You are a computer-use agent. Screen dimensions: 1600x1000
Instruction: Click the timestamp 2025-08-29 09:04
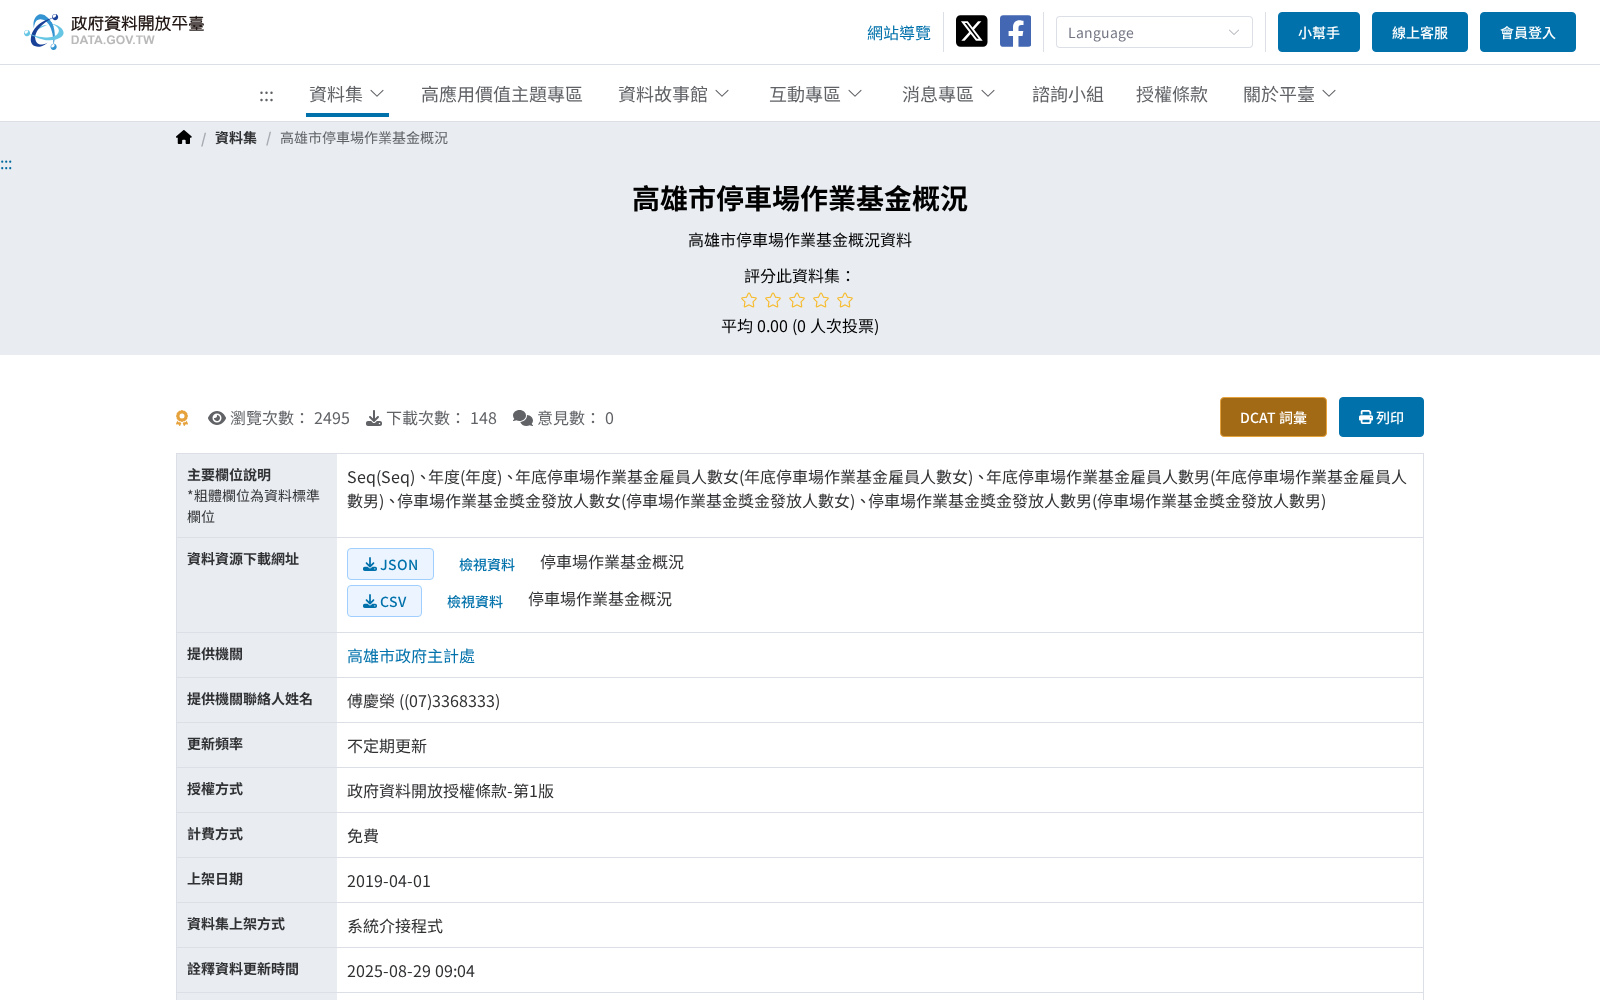pyautogui.click(x=411, y=971)
